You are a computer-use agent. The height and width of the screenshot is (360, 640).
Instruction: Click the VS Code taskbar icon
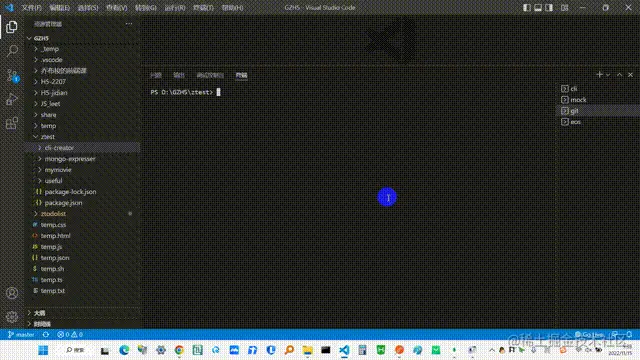pyautogui.click(x=344, y=350)
